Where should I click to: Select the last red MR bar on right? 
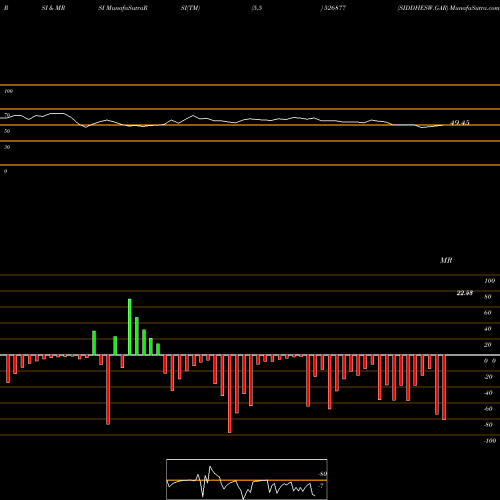pos(444,388)
